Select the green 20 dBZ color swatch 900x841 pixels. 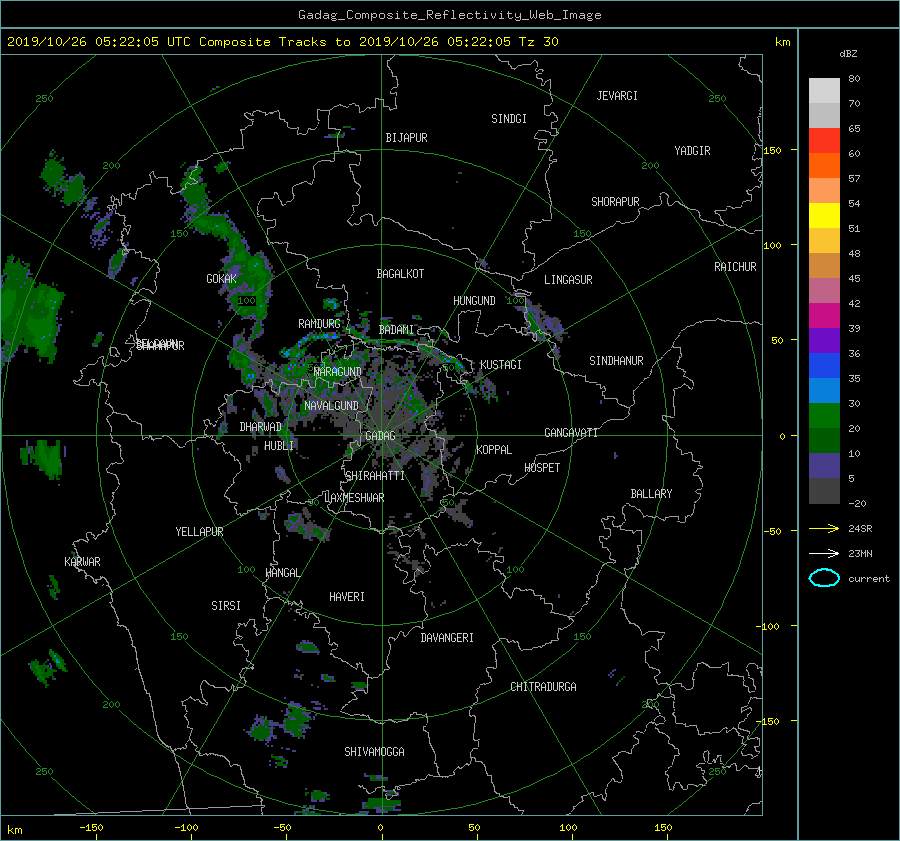824,416
